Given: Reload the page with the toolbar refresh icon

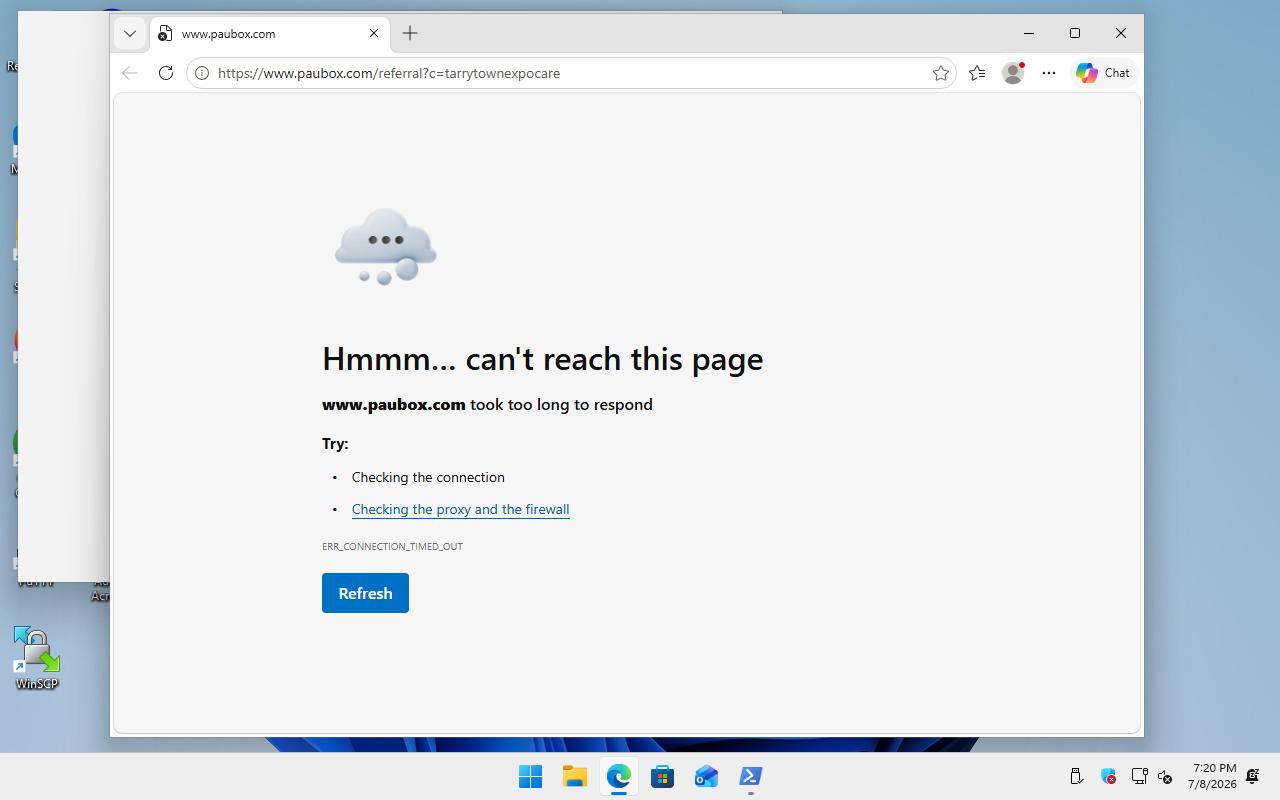Looking at the screenshot, I should pos(166,73).
